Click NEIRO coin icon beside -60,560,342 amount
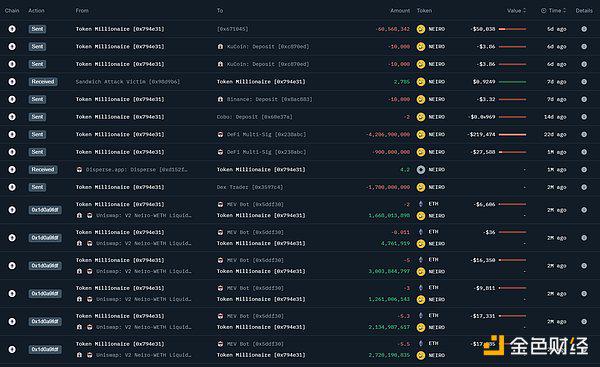Viewport: 600px width, 367px height. click(421, 29)
